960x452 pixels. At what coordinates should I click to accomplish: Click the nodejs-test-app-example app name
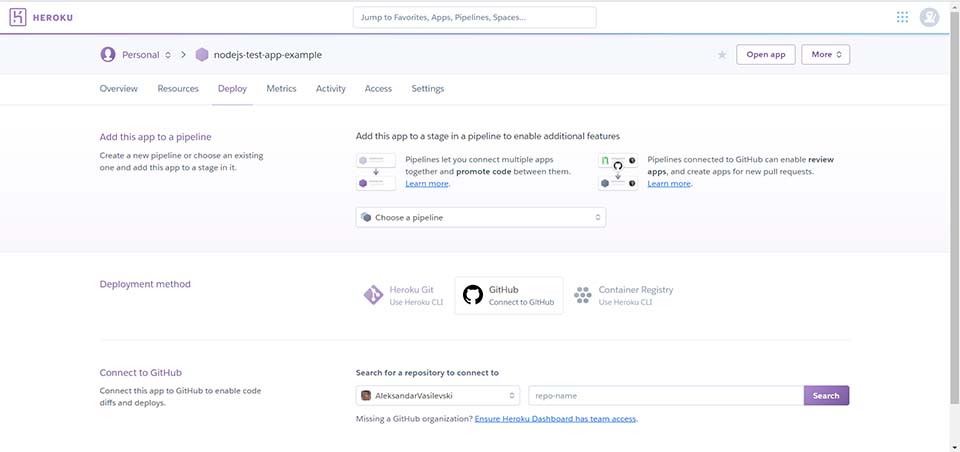[x=268, y=55]
